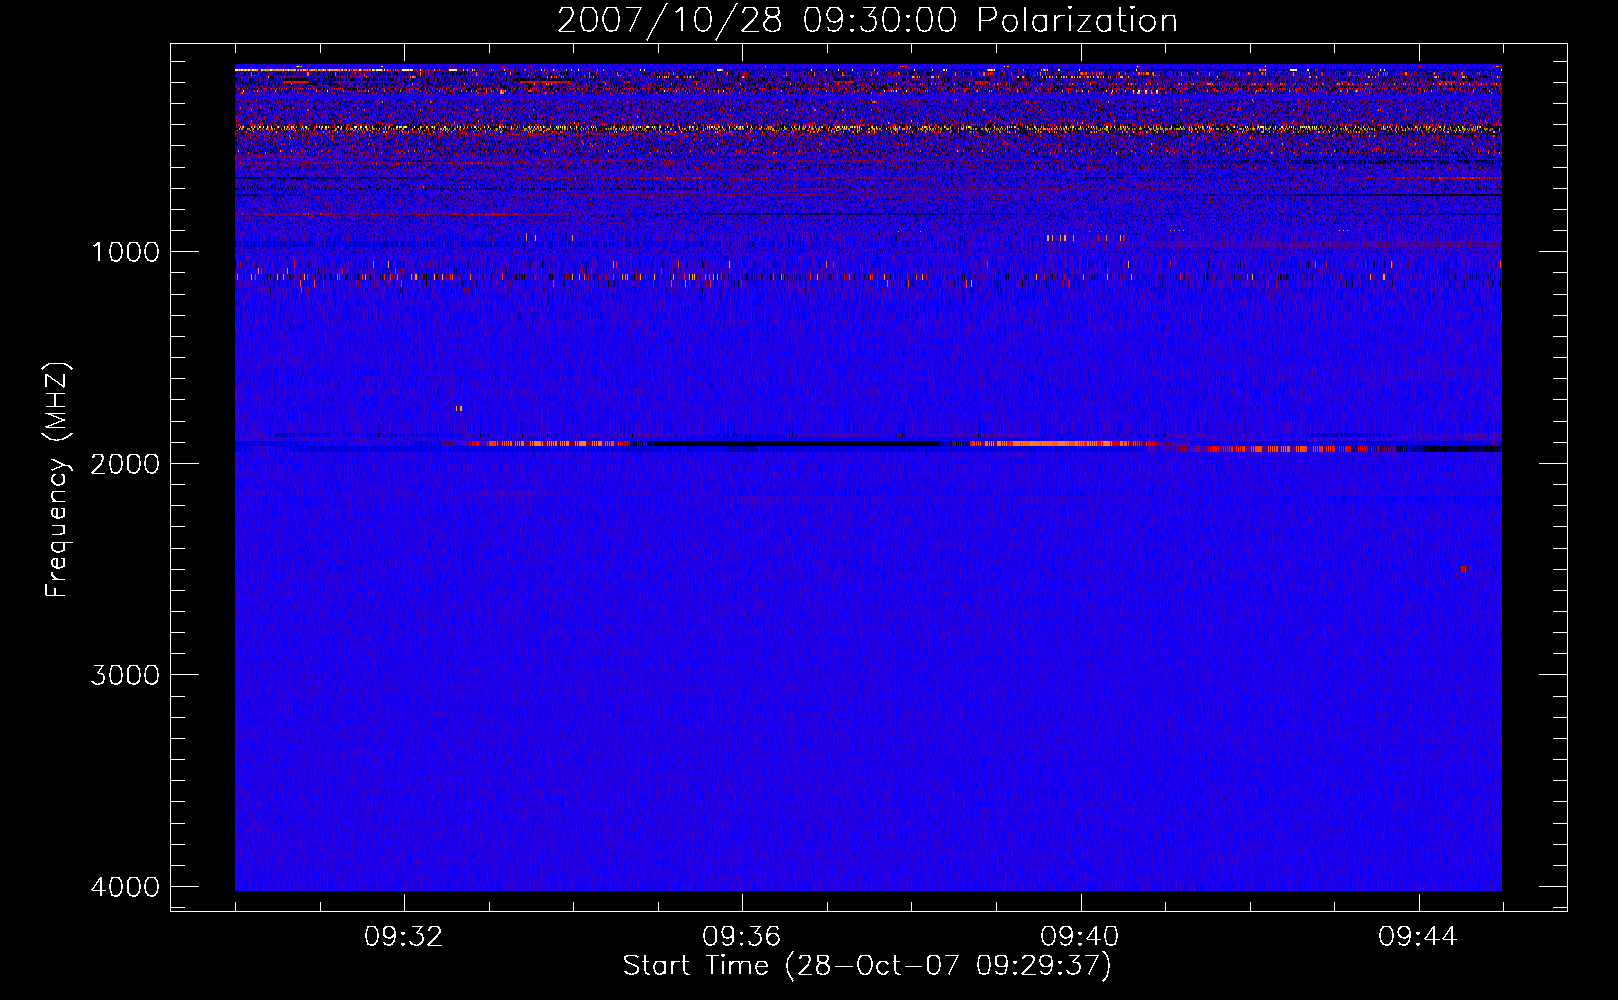Click the "Start Time (28-Oct-07 09:29:37)" label
1618x1000 pixels.
tap(867, 966)
